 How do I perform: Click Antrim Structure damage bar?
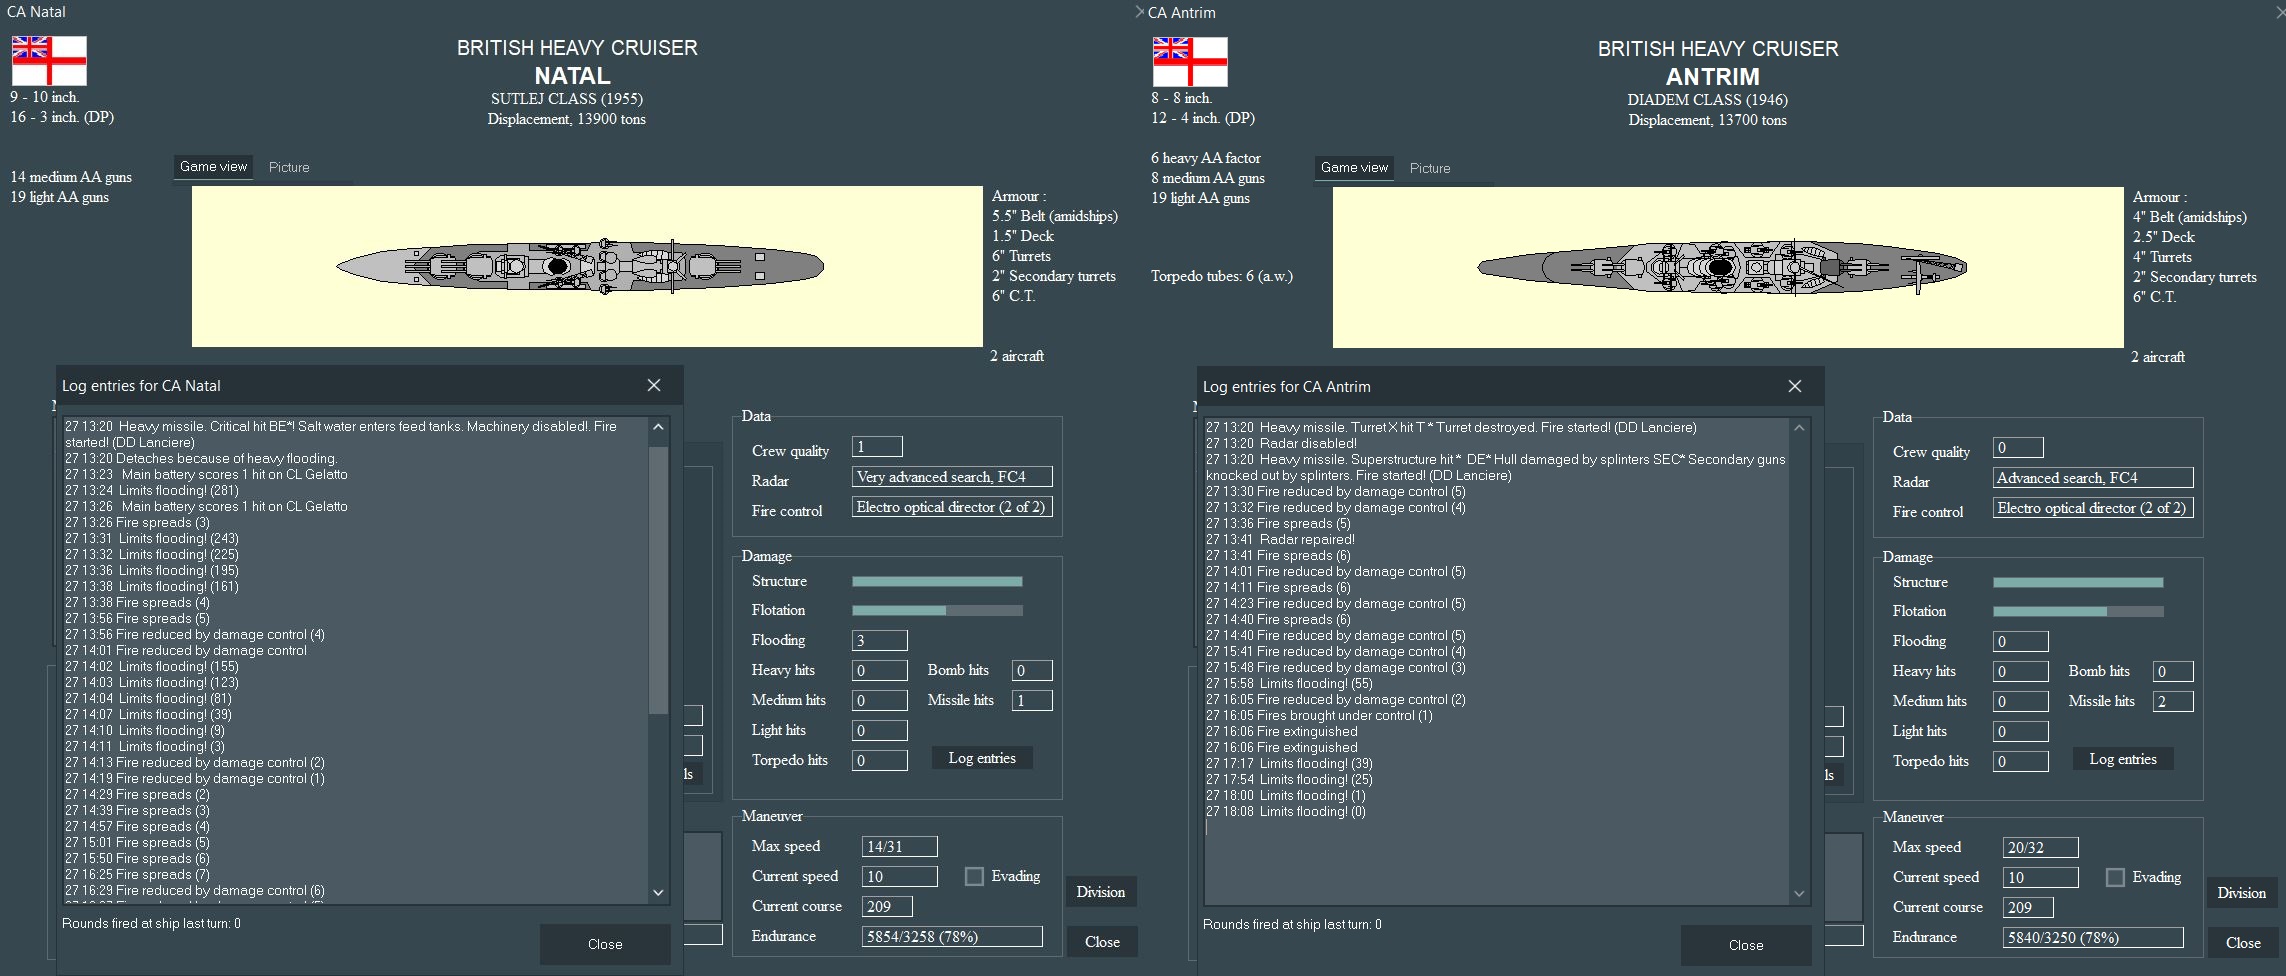[2078, 582]
